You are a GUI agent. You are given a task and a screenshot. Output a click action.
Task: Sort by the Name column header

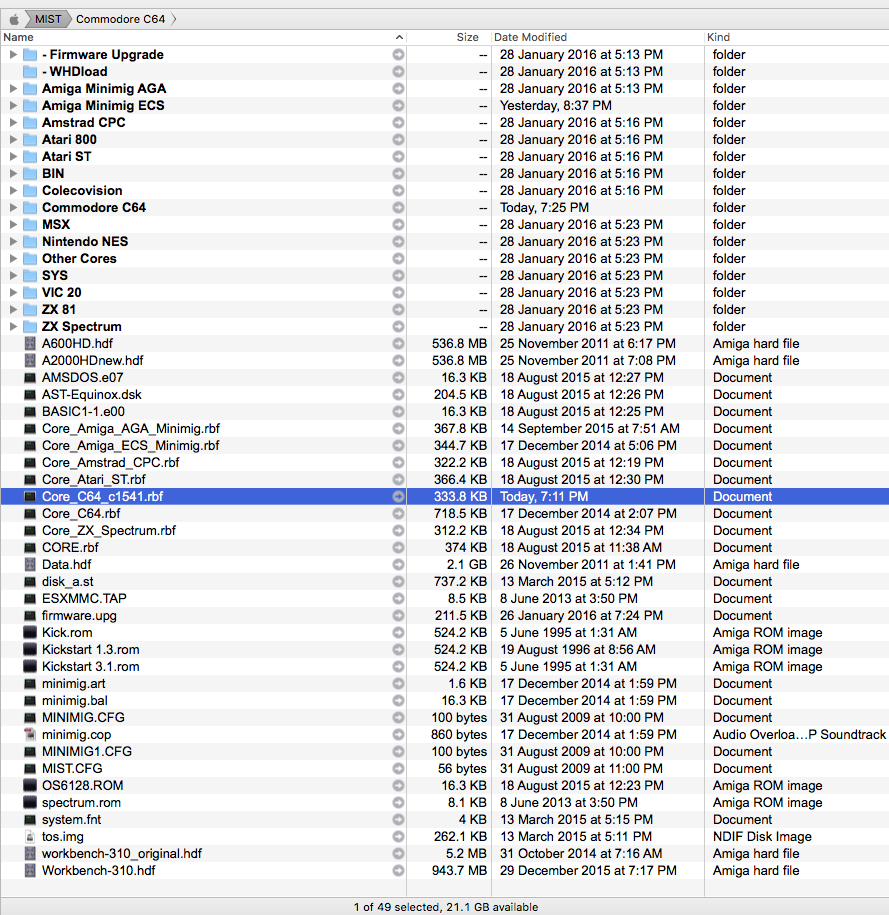pyautogui.click(x=18, y=37)
